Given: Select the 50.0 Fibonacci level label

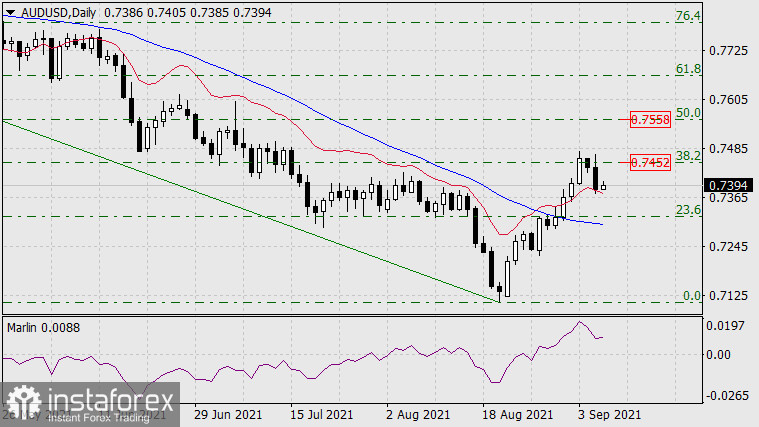Looking at the screenshot, I should (687, 114).
